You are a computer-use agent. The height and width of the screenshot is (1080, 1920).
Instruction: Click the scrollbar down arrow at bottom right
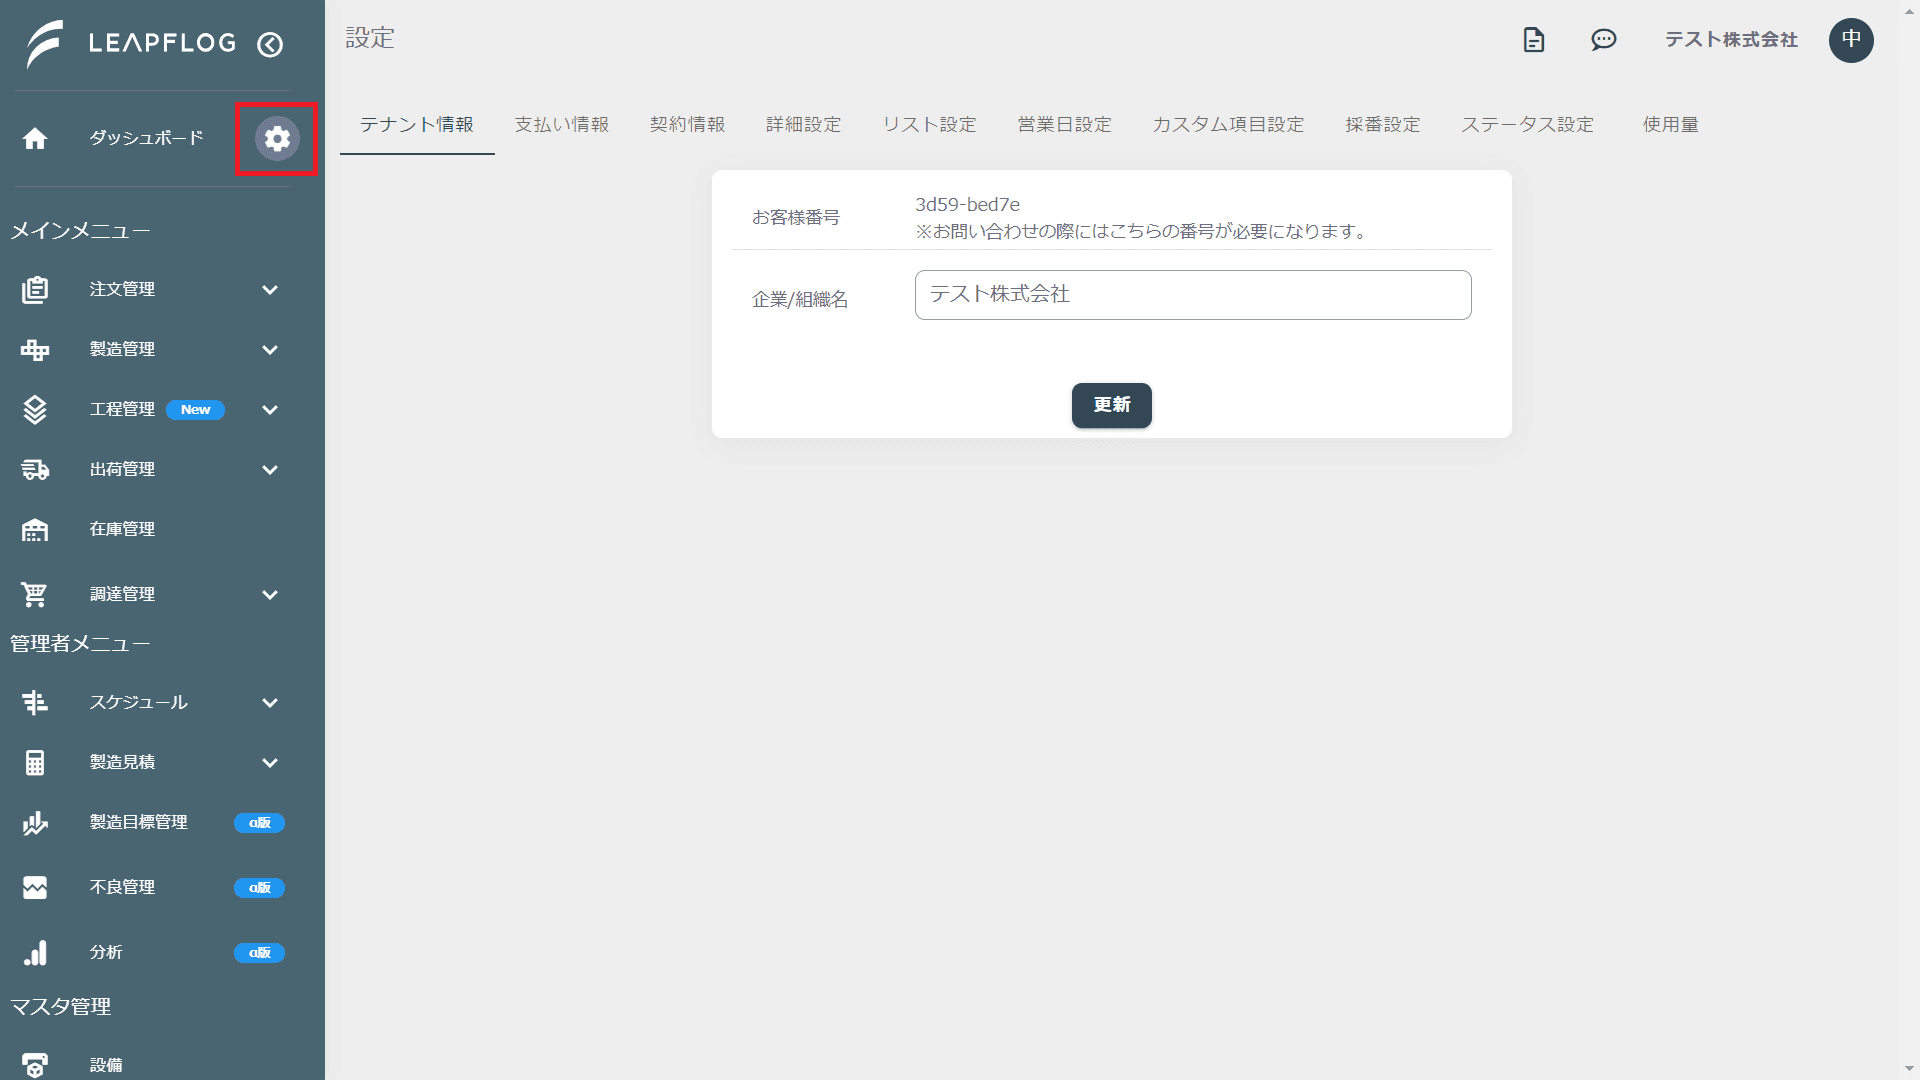[1910, 1070]
